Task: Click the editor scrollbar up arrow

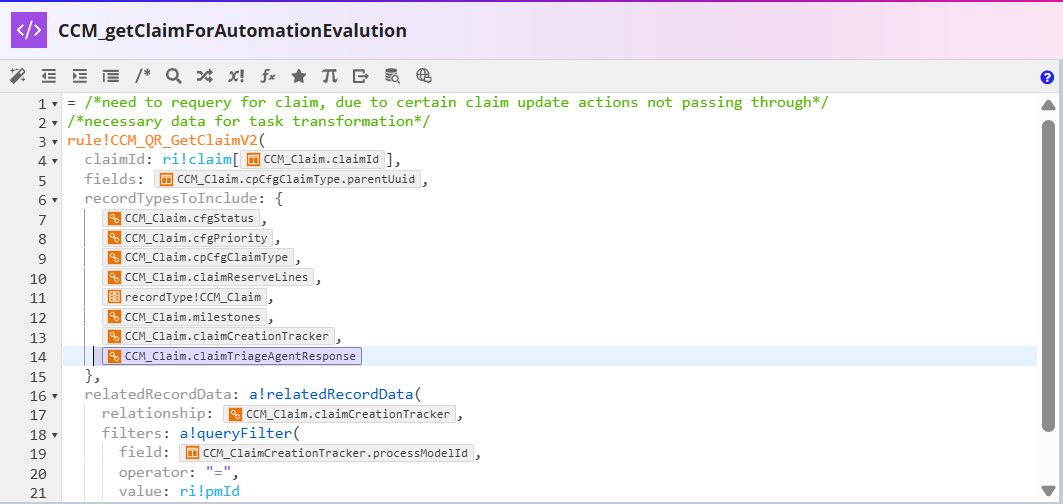Action: (x=1048, y=105)
